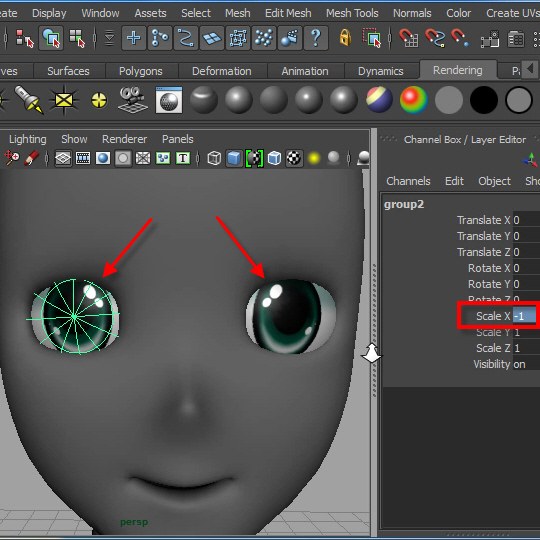Enable Snap to grids magnet icon
This screenshot has height=540, width=540.
point(409,38)
